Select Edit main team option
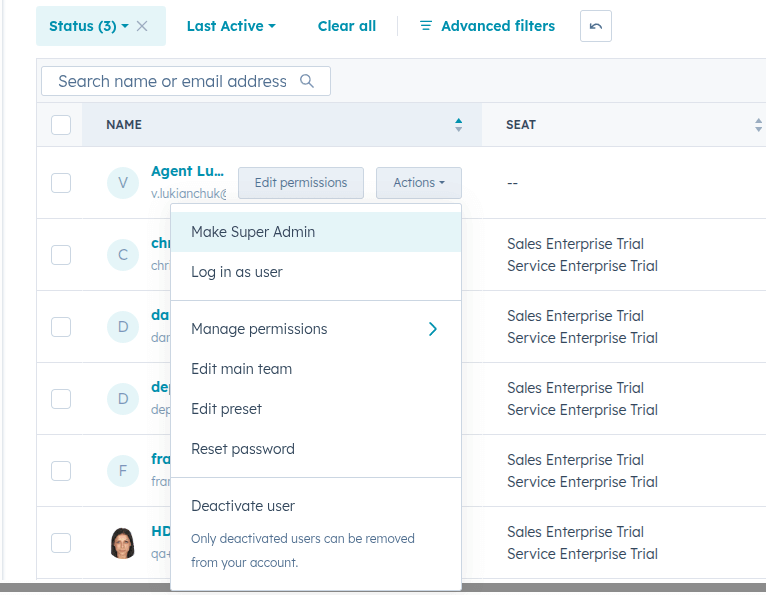Screen dimensions: 766x595 point(316,369)
